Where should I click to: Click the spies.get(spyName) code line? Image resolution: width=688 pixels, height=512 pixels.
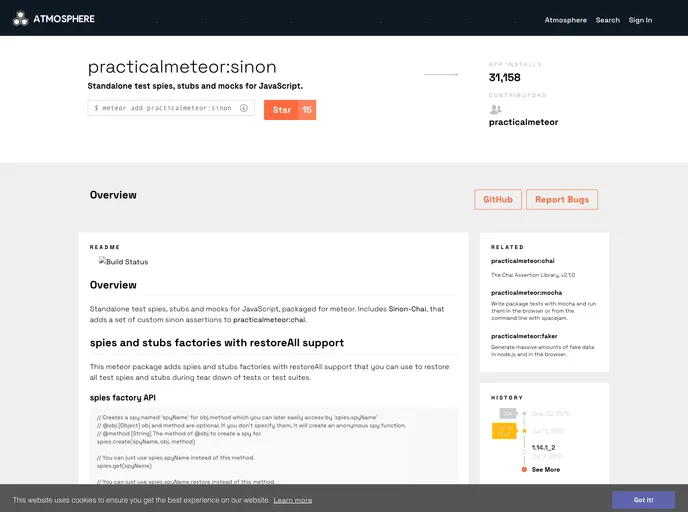pyautogui.click(x=124, y=466)
